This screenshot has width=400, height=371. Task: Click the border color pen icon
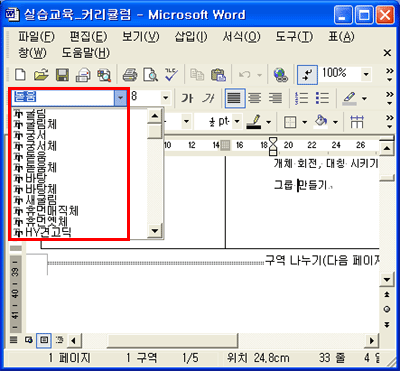[254, 122]
